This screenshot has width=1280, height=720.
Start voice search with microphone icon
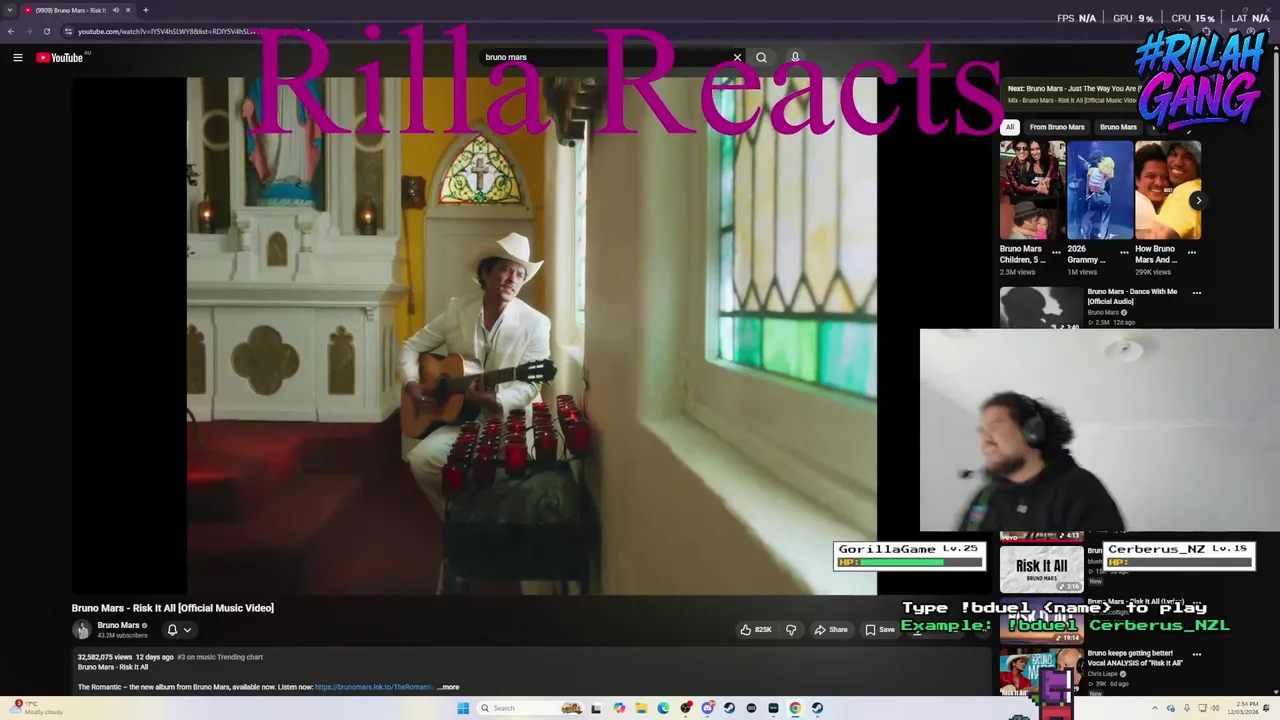pos(795,57)
